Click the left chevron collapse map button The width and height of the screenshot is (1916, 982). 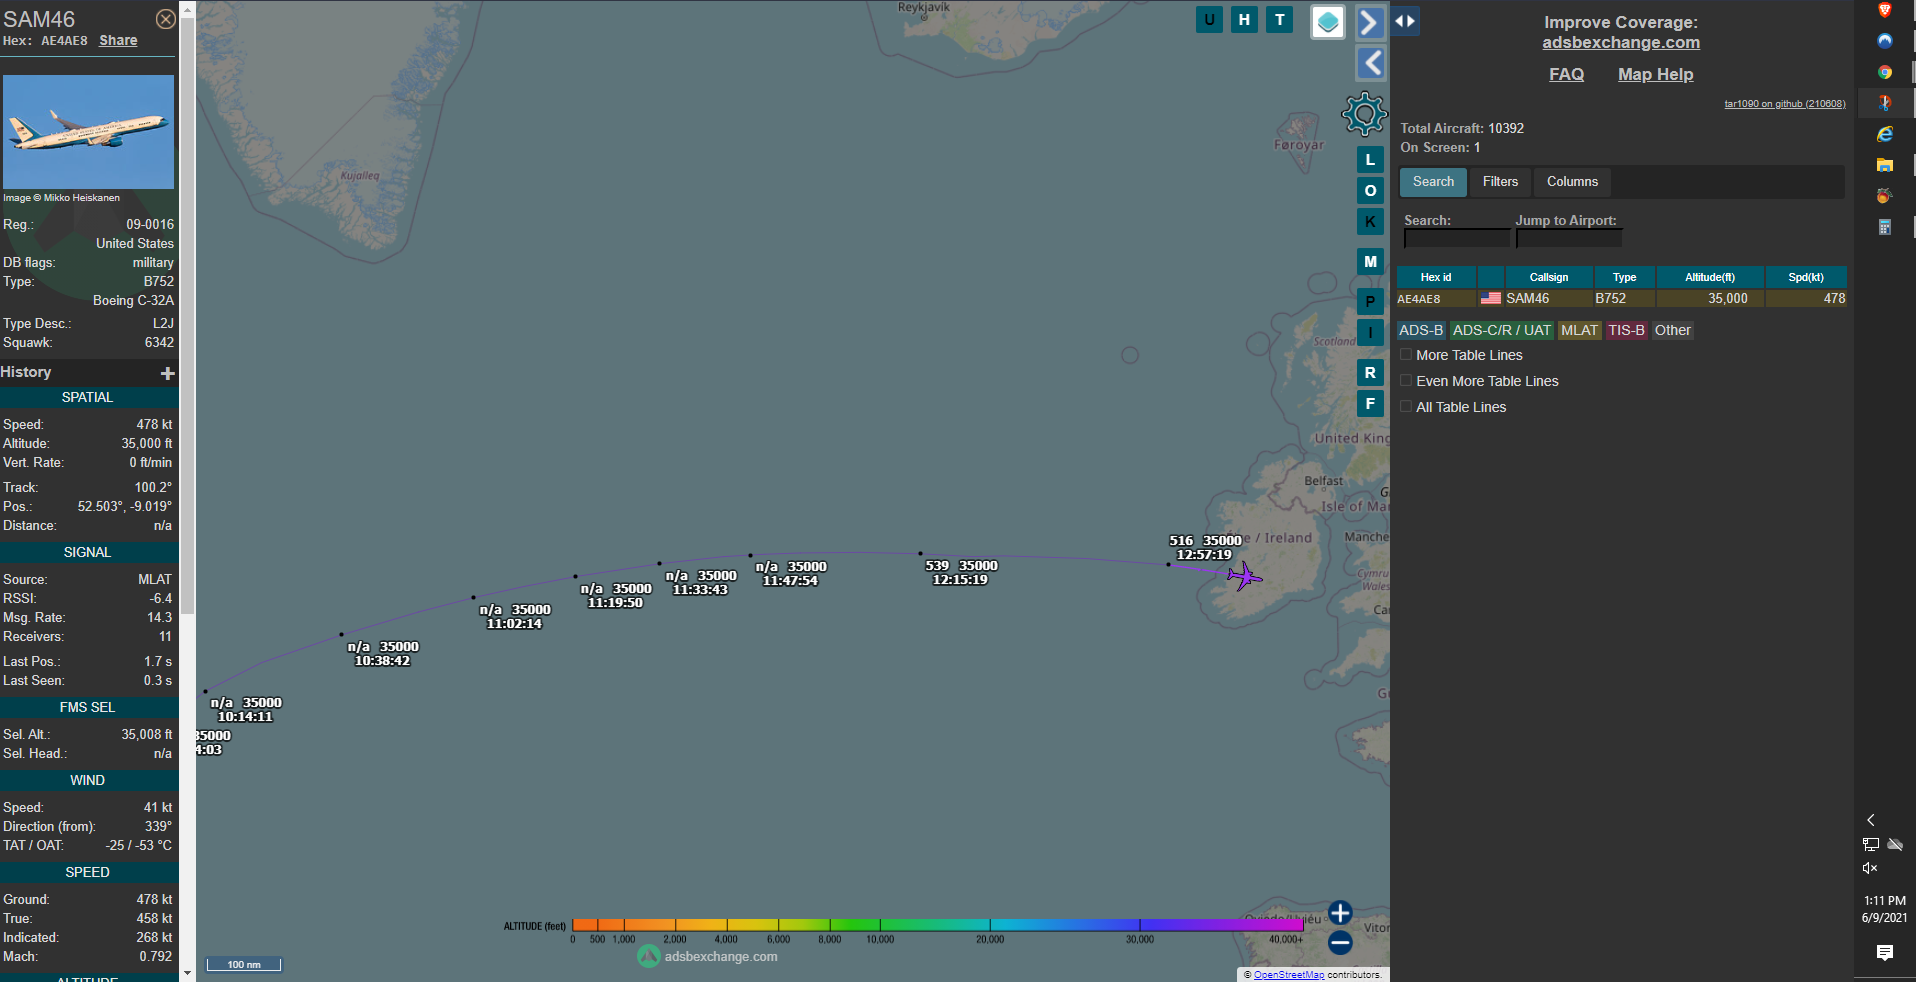point(1370,63)
